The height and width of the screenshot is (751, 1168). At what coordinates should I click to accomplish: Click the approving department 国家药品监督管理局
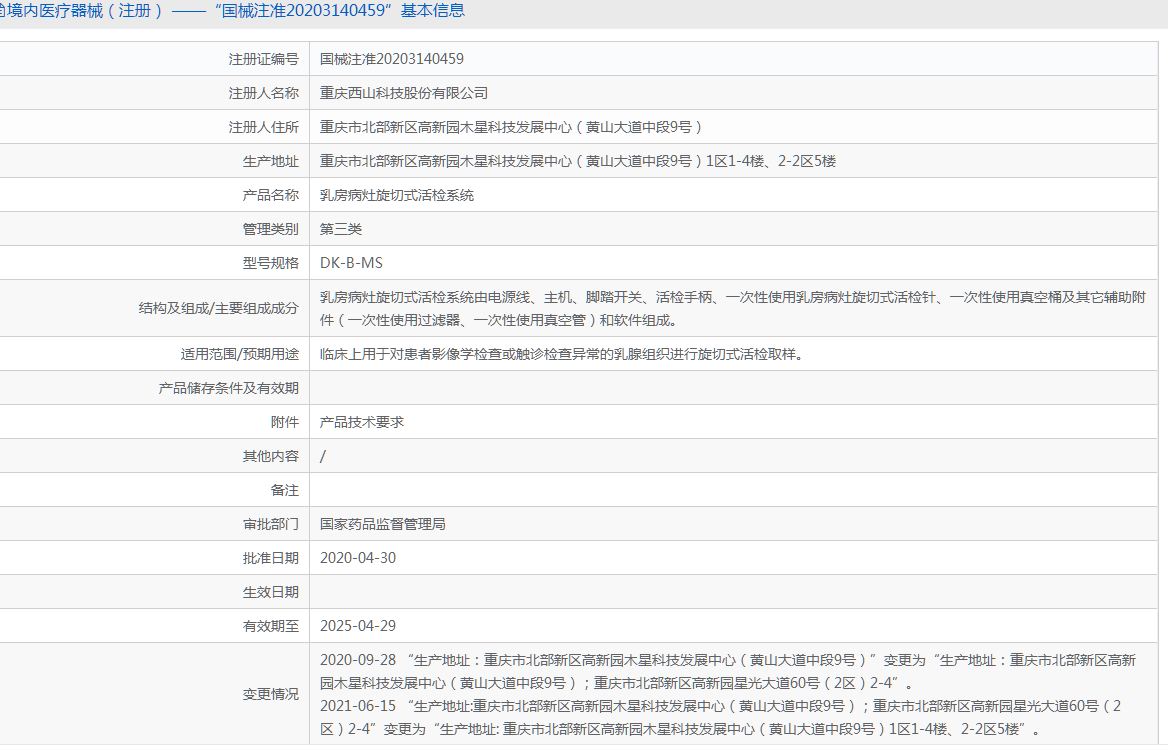[383, 524]
